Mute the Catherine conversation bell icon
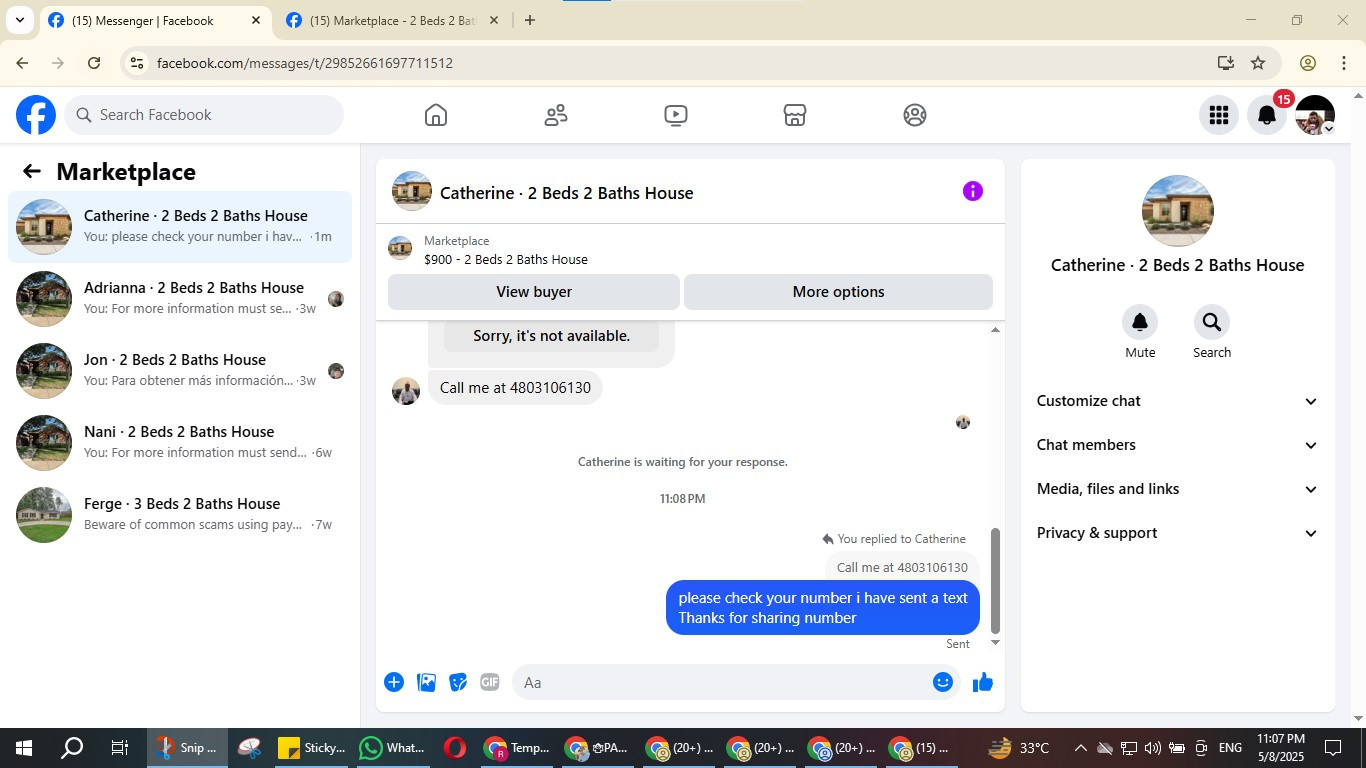The image size is (1366, 768). (x=1140, y=322)
